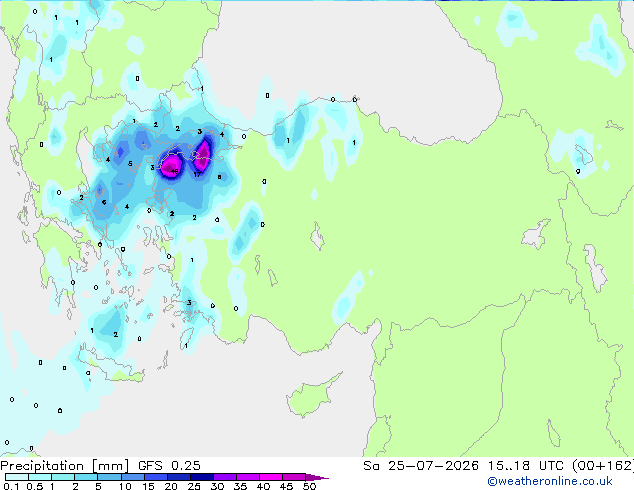Click the '(00+162)' forecast offset text
The image size is (634, 490).
tap(603, 466)
